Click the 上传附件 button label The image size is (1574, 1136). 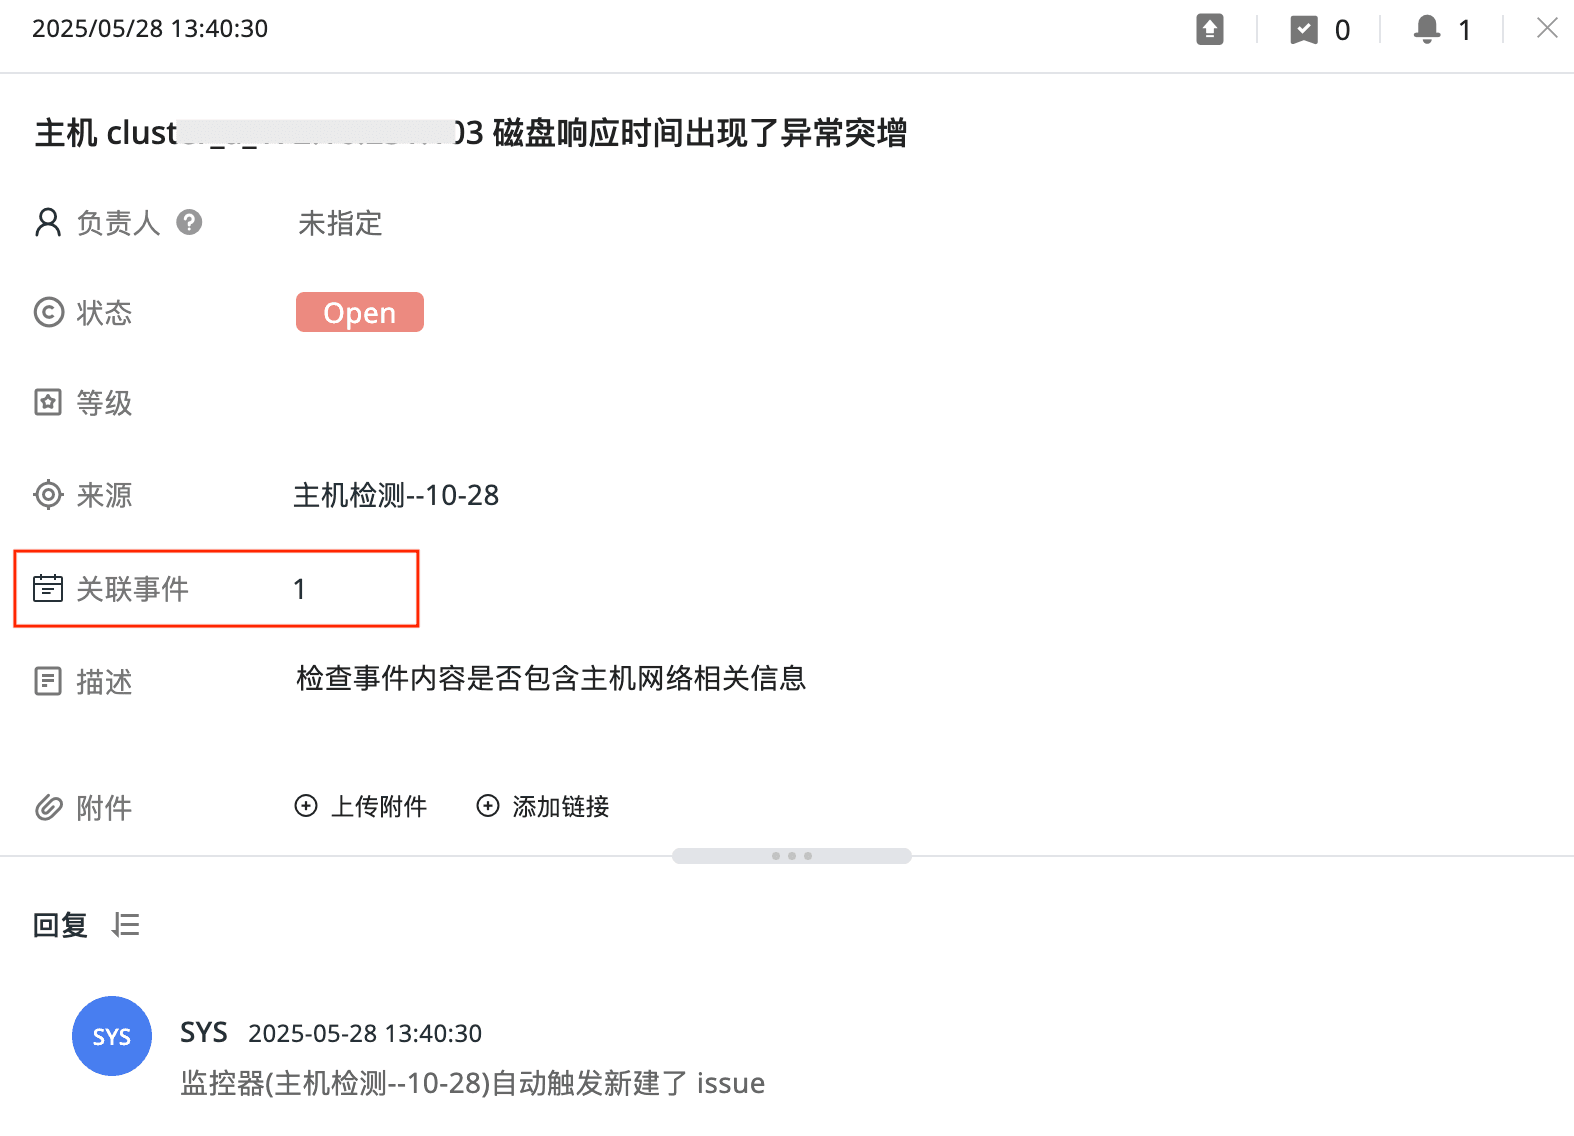click(379, 806)
